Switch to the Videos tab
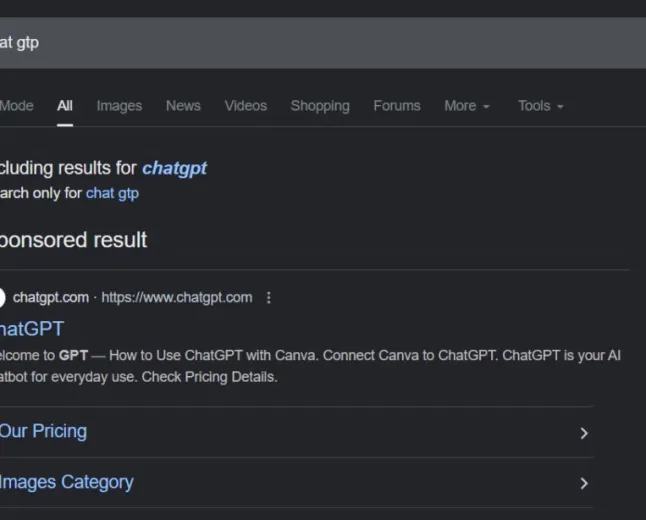646x520 pixels. [x=246, y=106]
